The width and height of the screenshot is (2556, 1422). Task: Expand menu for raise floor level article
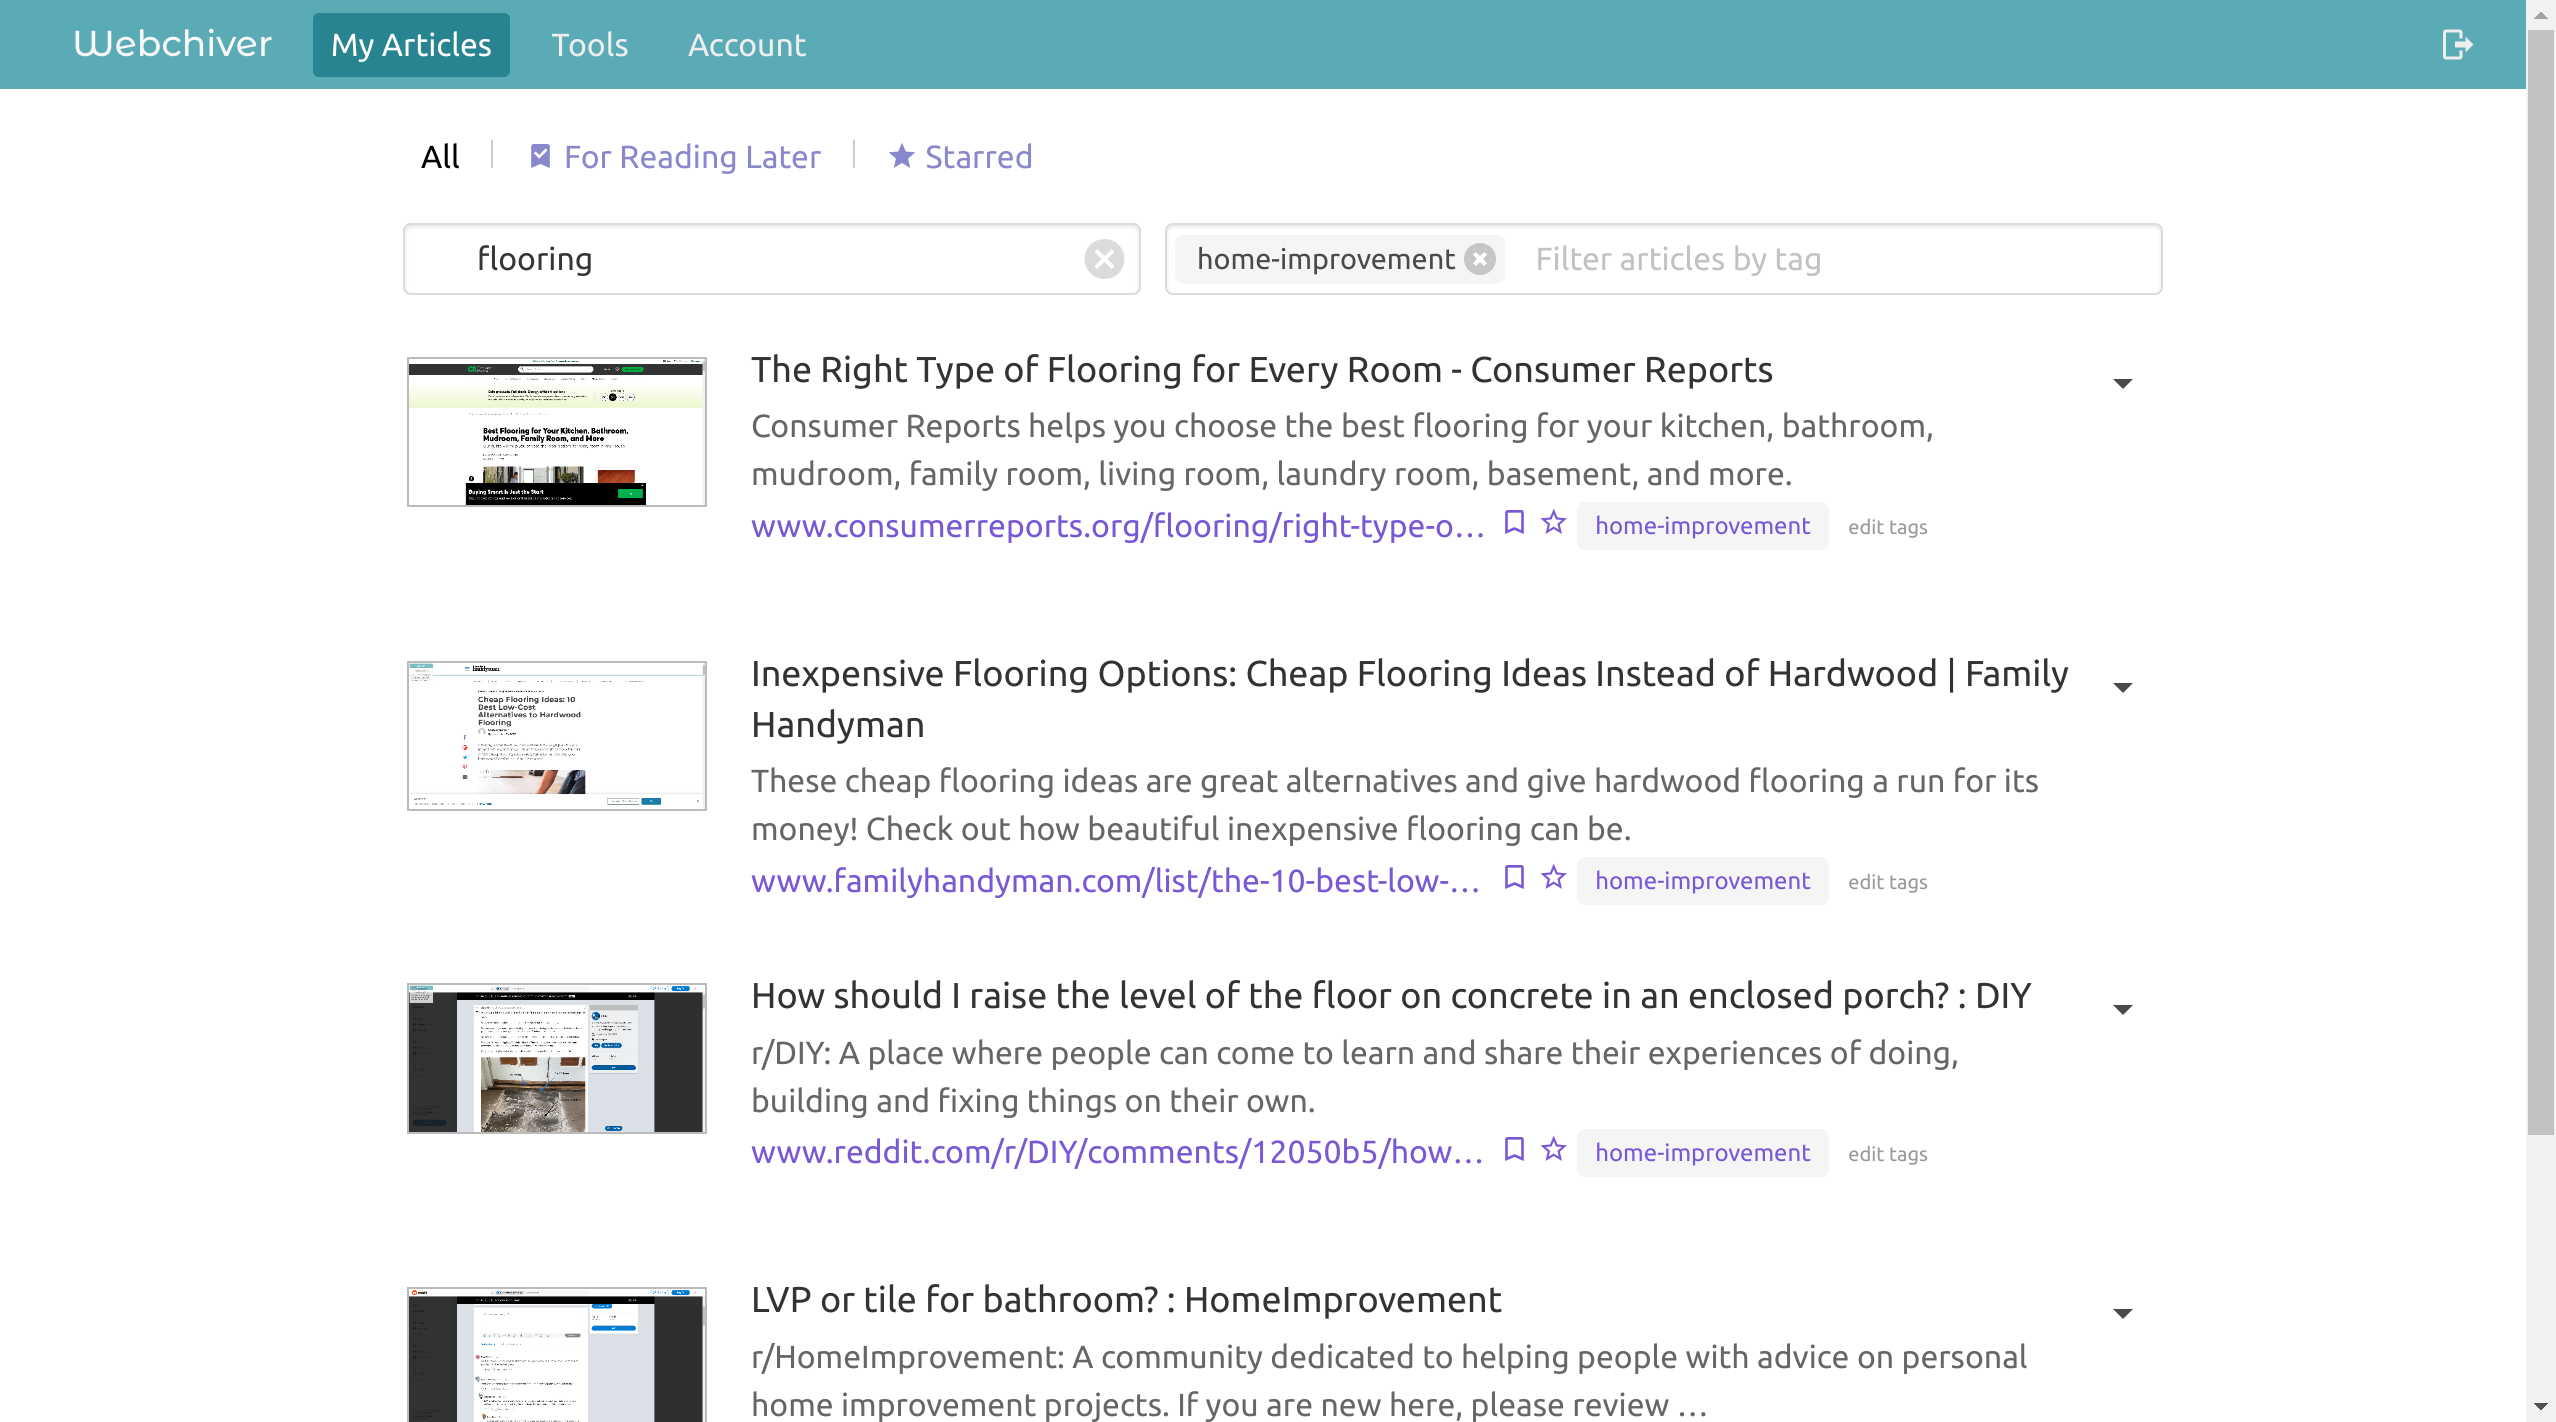click(x=2122, y=1010)
